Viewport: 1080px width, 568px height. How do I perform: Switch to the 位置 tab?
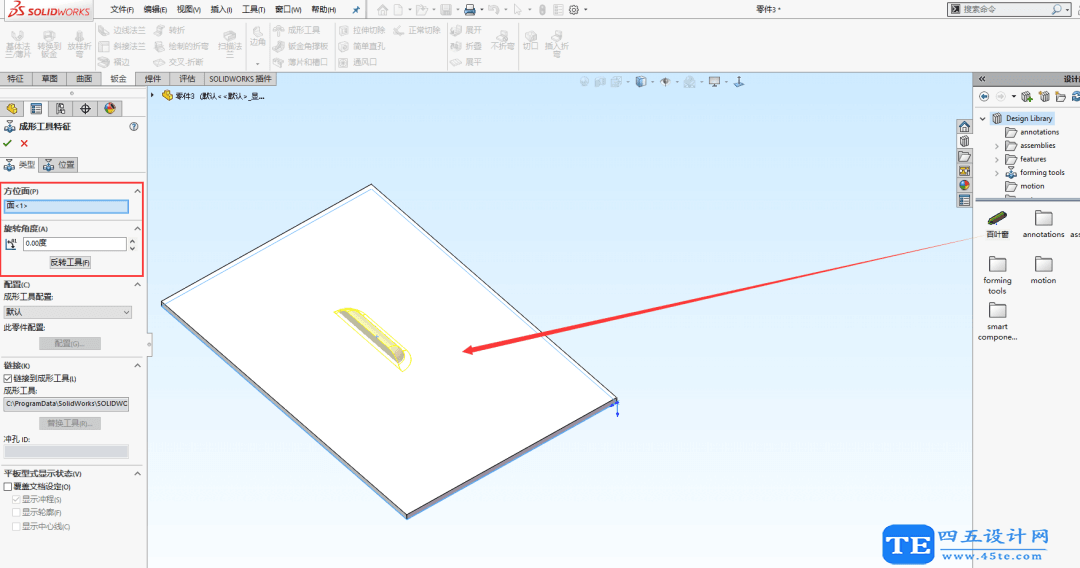[59, 165]
